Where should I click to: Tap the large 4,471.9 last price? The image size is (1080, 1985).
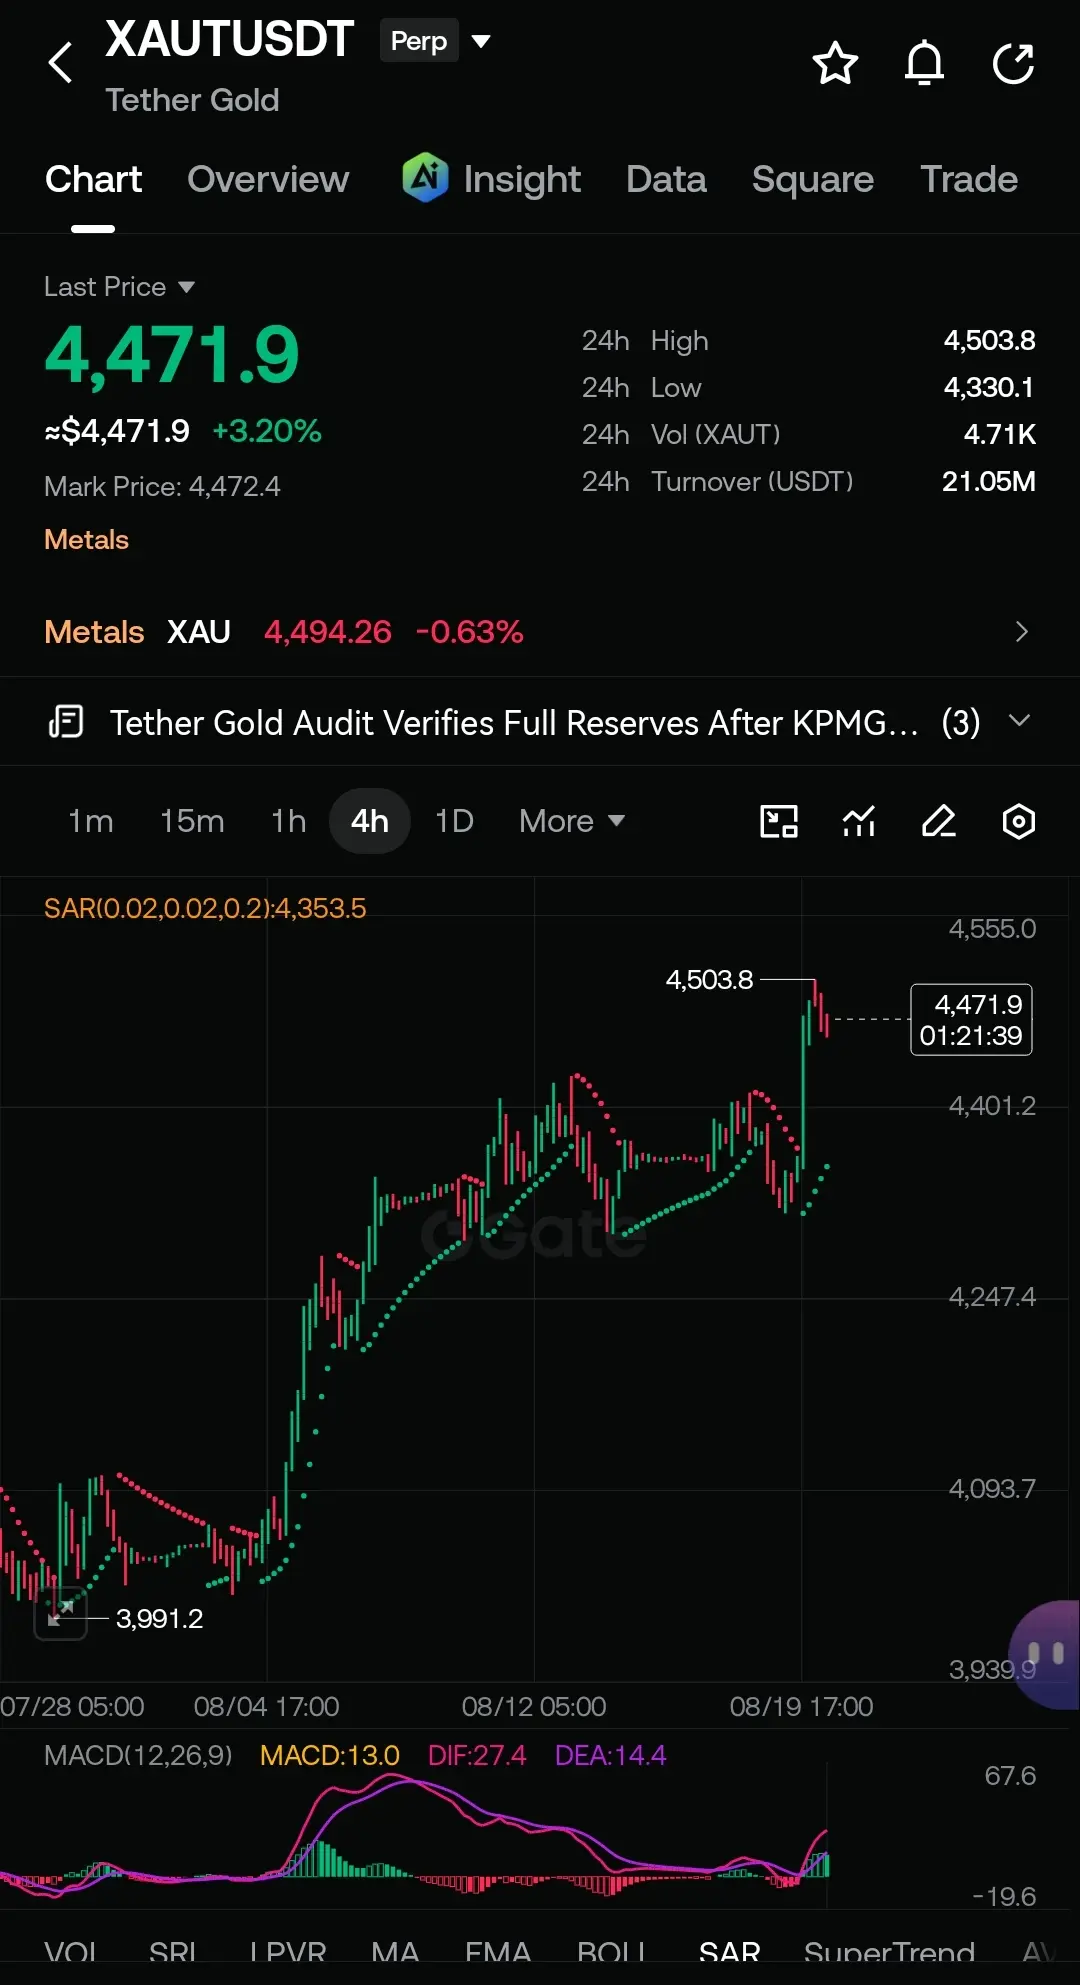point(172,354)
